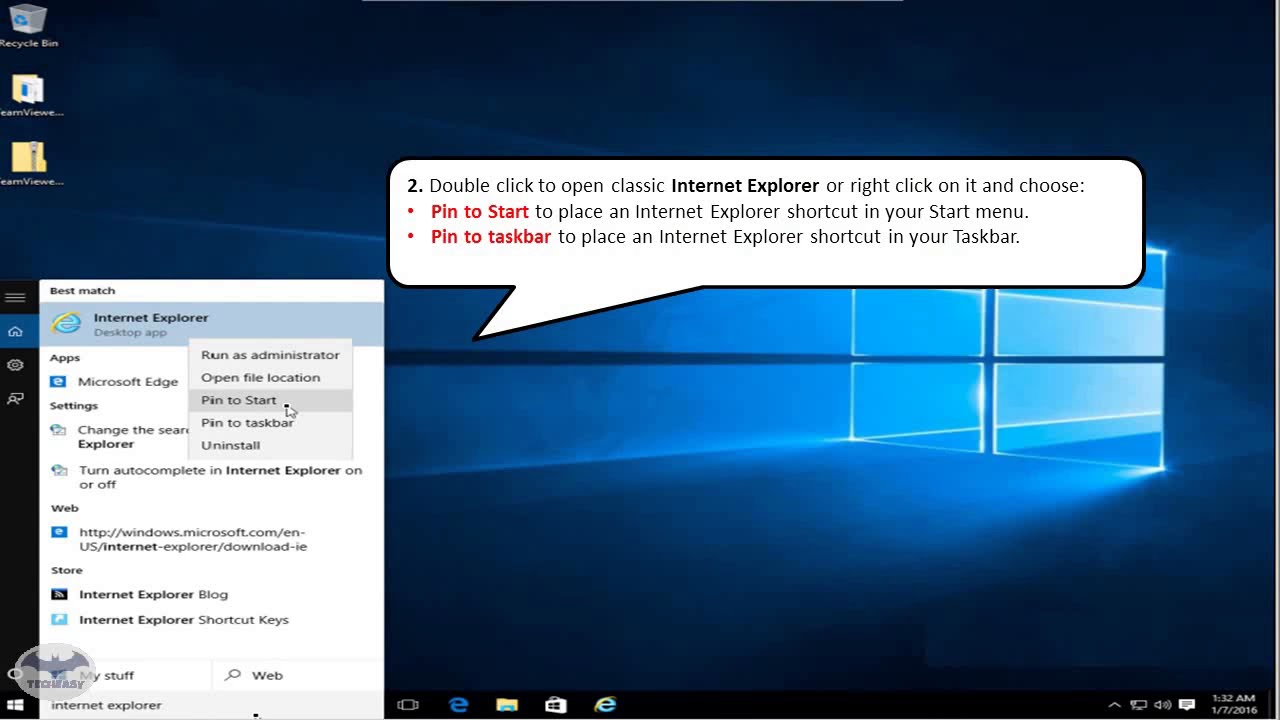
Task: Show hidden system tray icons
Action: 1115,705
